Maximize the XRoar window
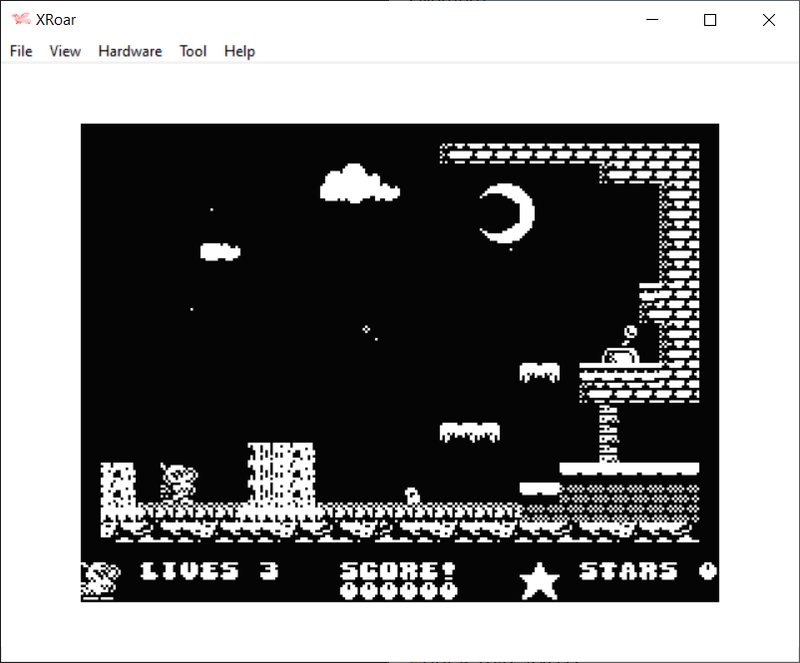 (x=710, y=20)
